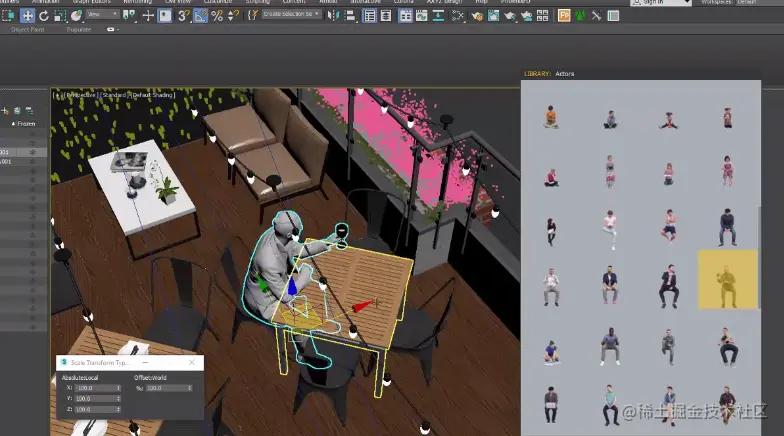784x436 pixels.
Task: Toggle Percent Snap
Action: coord(217,16)
